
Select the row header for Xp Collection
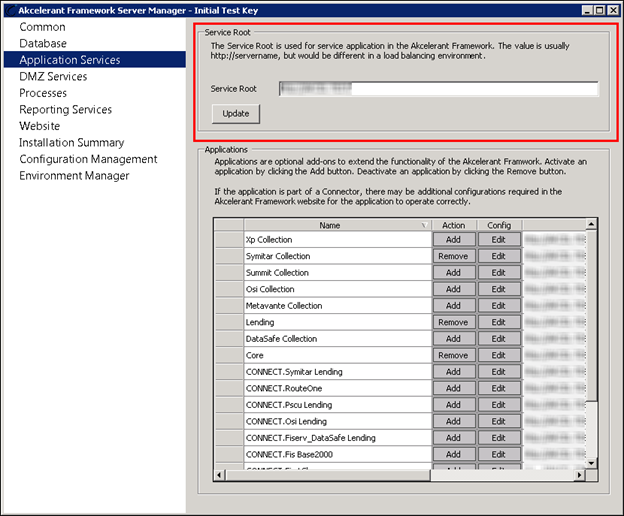(229, 240)
